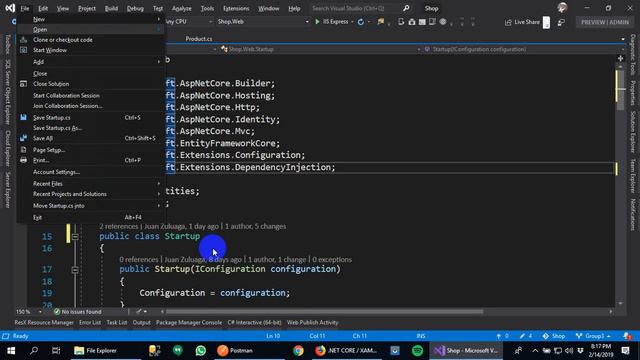
Task: Open the Extensions menu
Action: 236,8
